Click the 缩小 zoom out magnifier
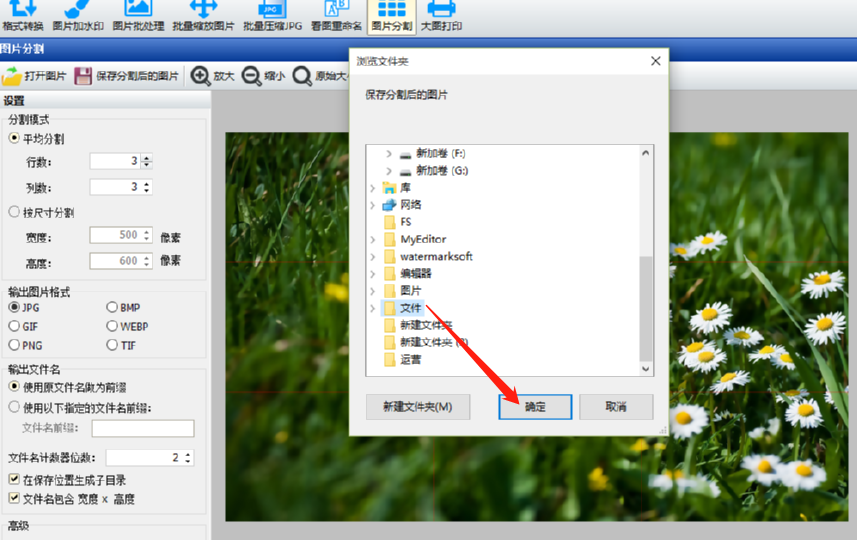This screenshot has width=857, height=540. click(251, 76)
